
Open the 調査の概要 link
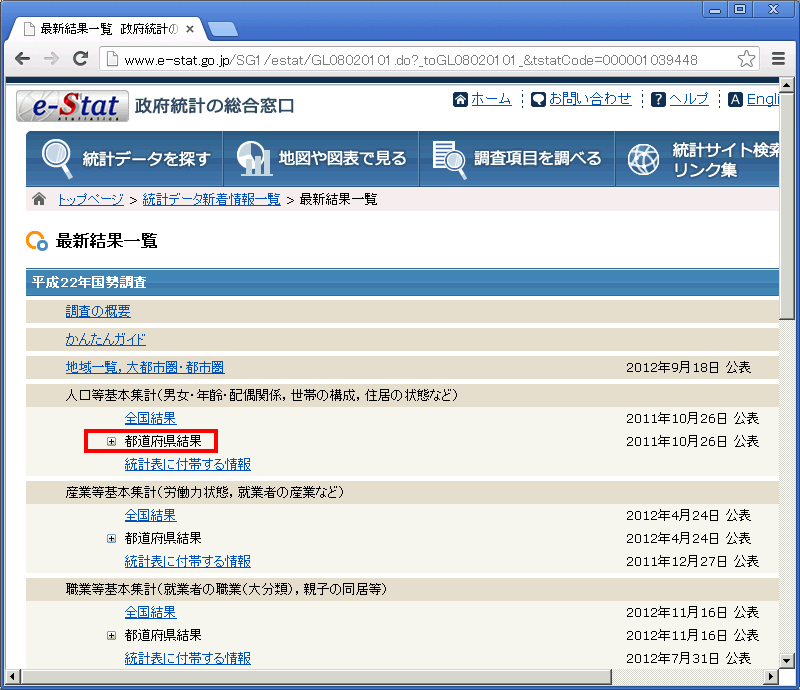tap(97, 311)
